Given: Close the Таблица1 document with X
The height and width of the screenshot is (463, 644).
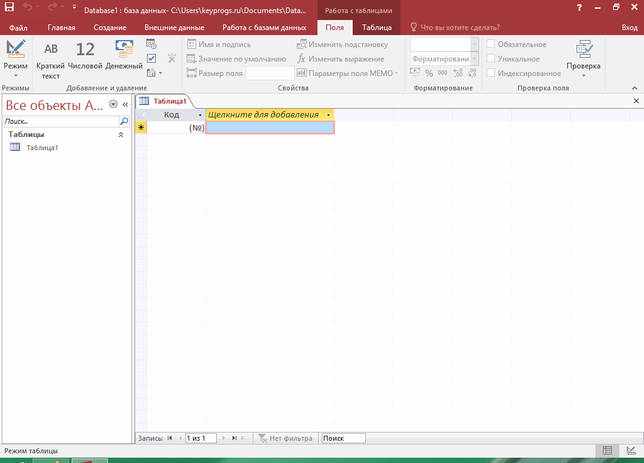Looking at the screenshot, I should pyautogui.click(x=636, y=101).
